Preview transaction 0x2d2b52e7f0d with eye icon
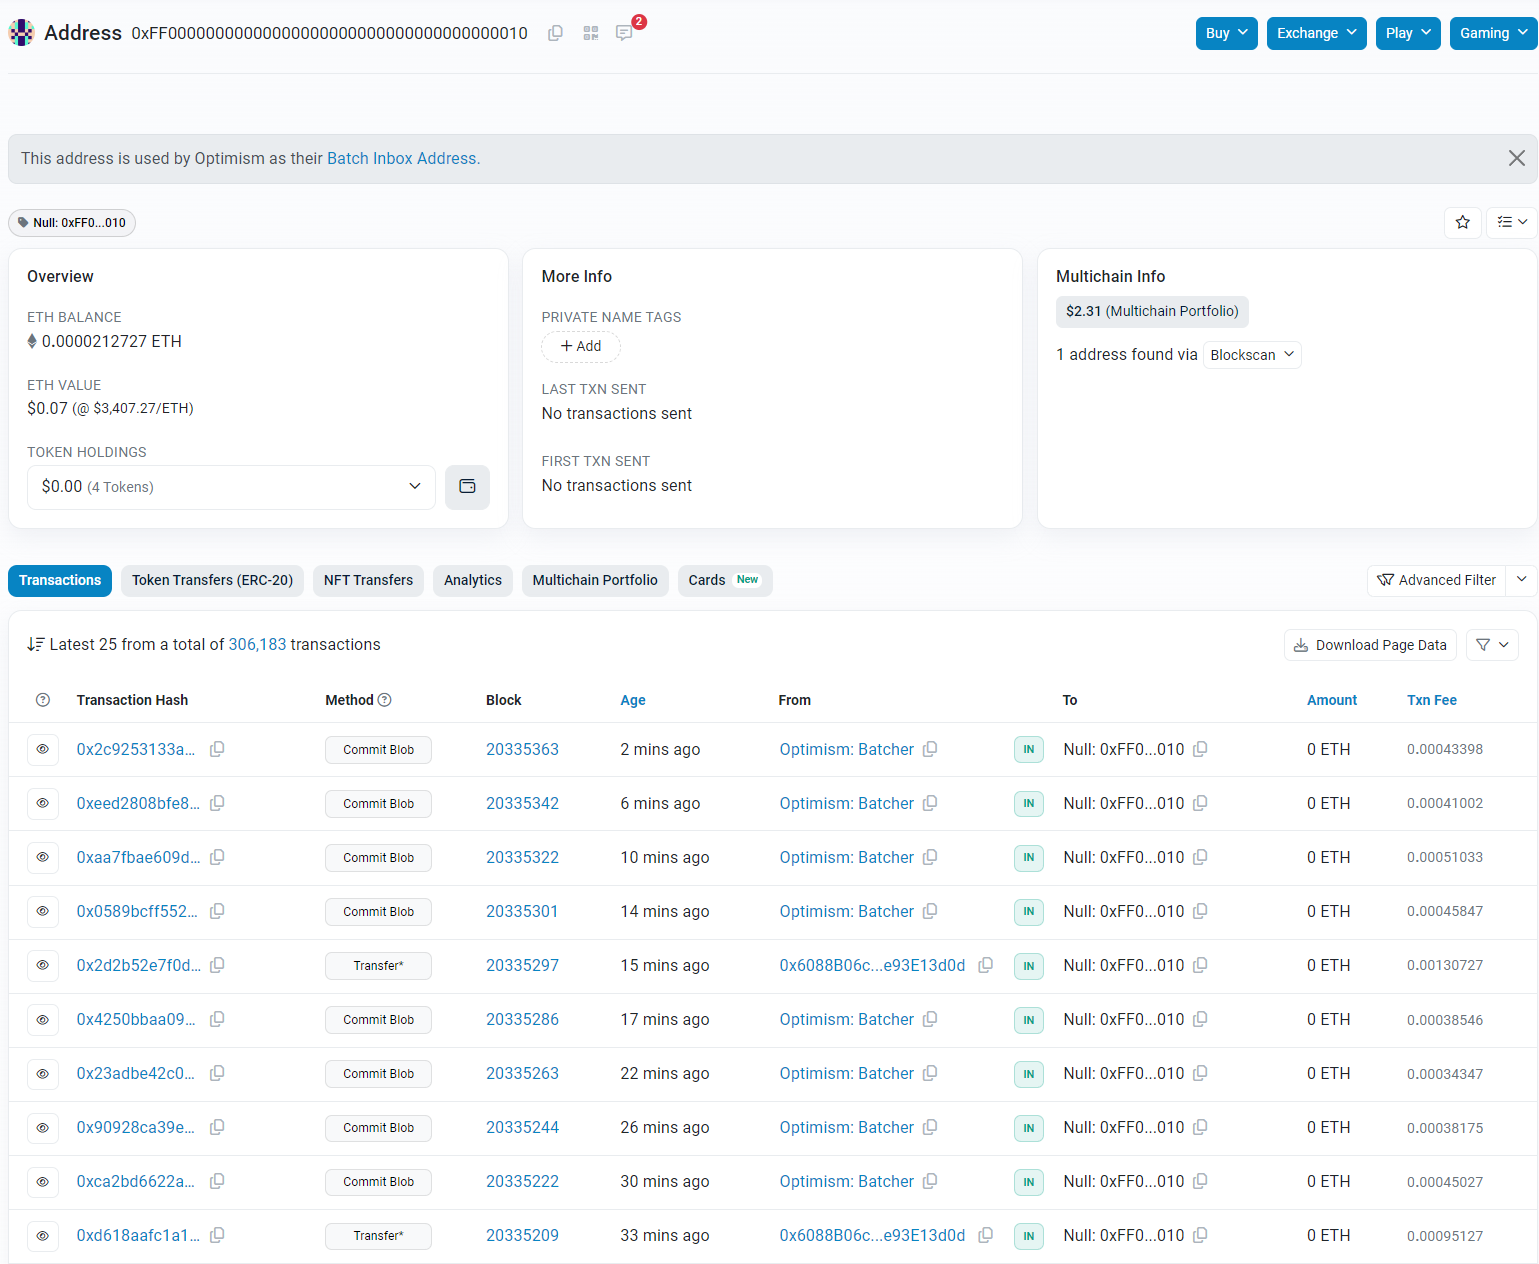The image size is (1539, 1264). (43, 965)
